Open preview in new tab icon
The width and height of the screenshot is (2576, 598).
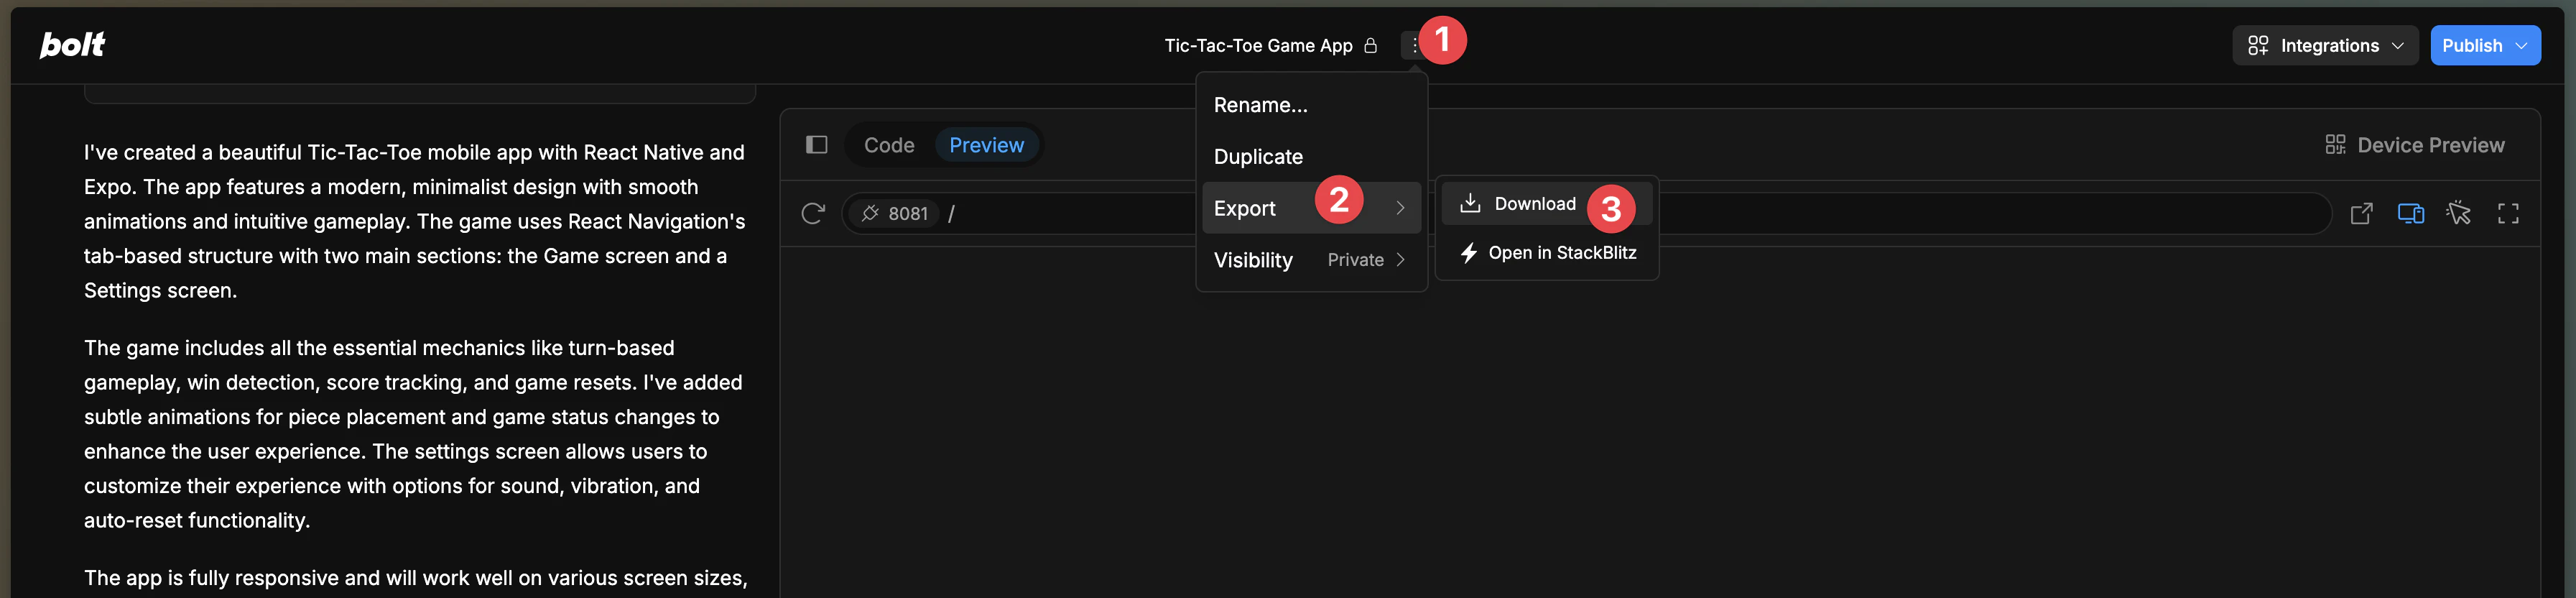pos(2361,213)
